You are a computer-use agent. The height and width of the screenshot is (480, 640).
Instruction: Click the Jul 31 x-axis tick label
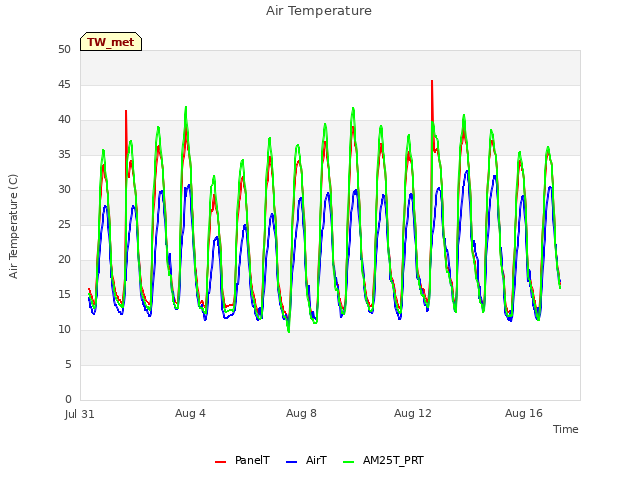80,414
